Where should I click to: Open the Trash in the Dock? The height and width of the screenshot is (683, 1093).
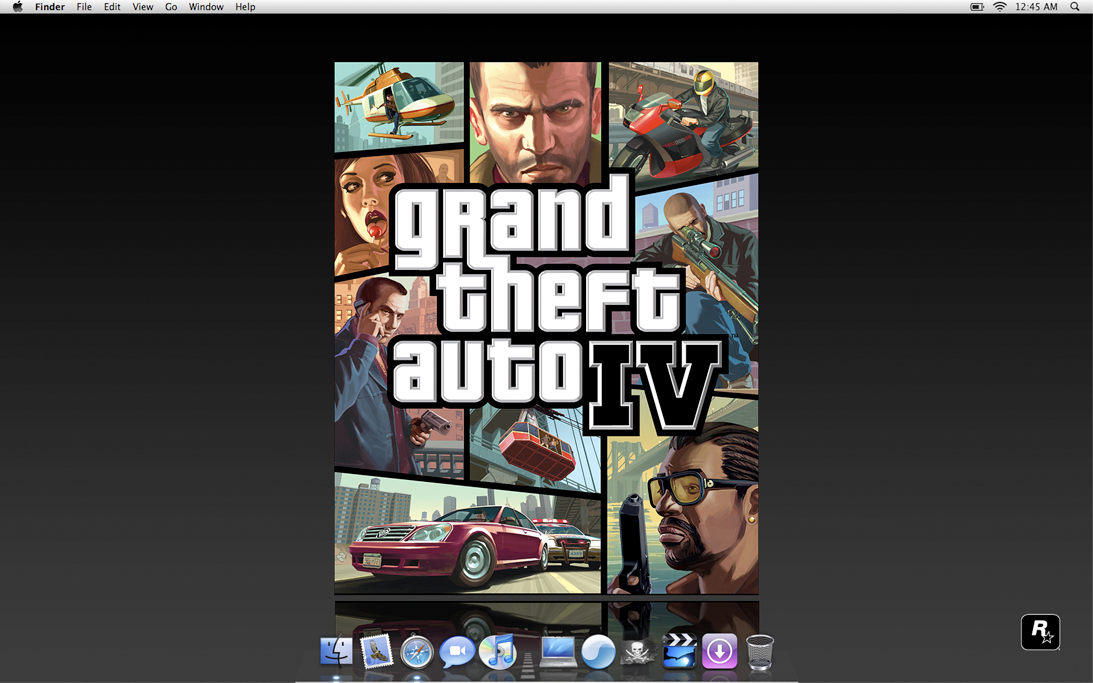pyautogui.click(x=760, y=652)
